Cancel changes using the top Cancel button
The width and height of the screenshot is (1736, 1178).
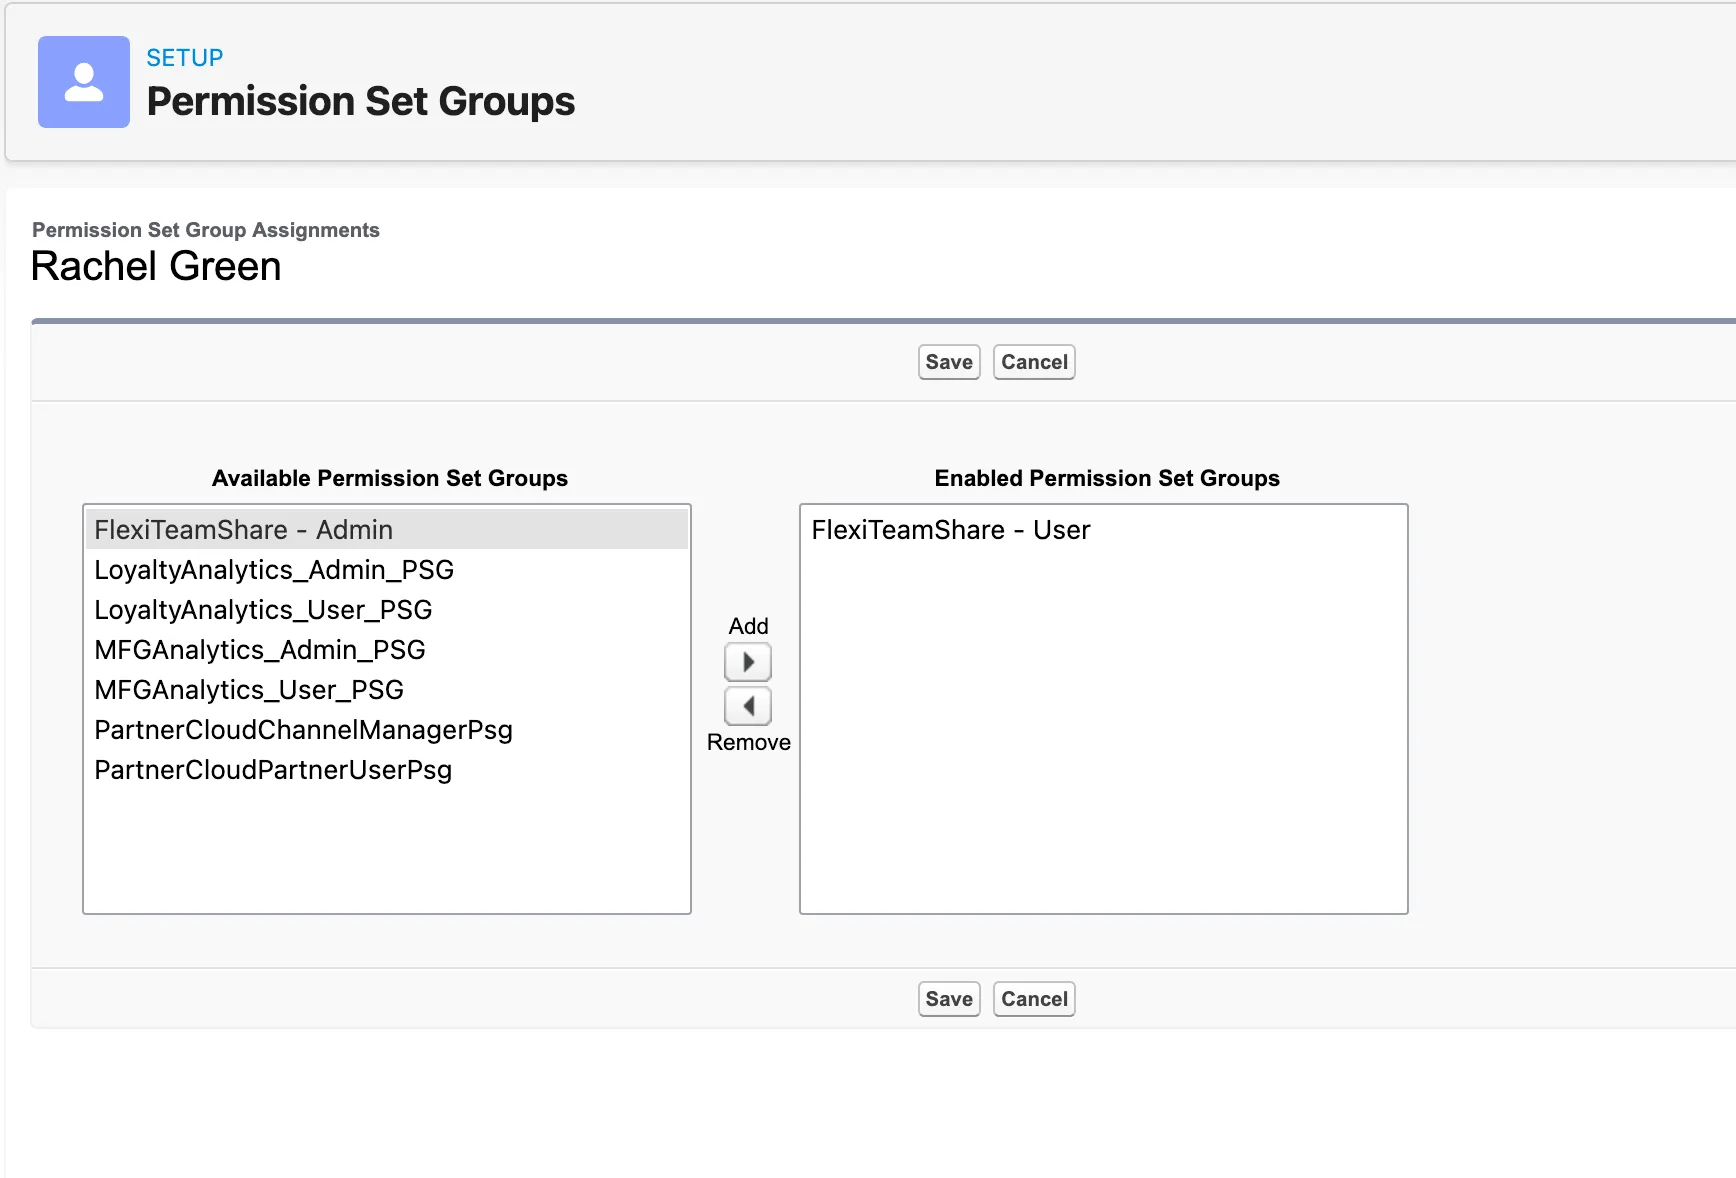point(1034,361)
